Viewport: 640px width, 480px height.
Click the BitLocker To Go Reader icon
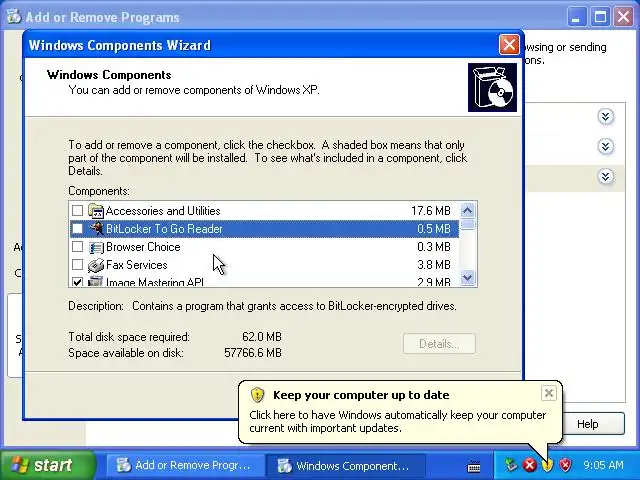(96, 229)
